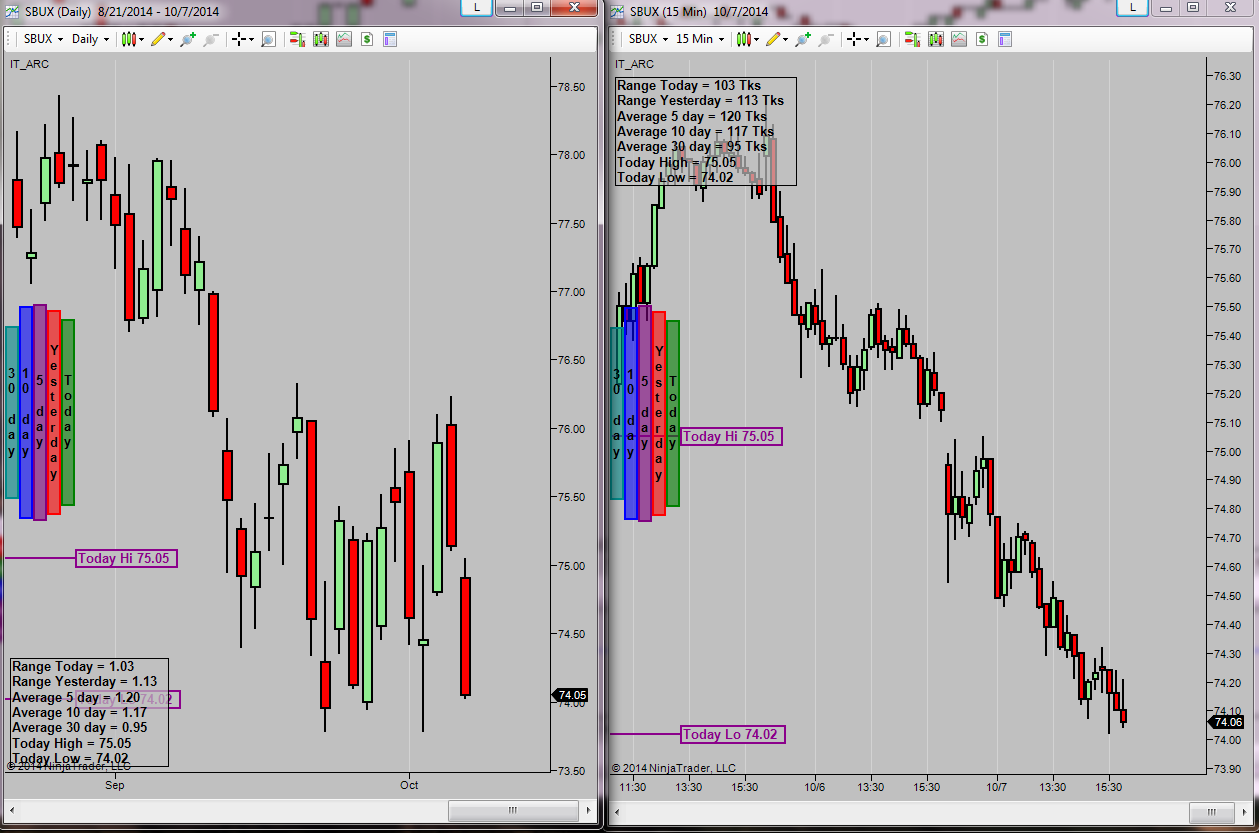The height and width of the screenshot is (833, 1259).
Task: Click the zoom in magnifier in Daily chart
Action: coord(188,39)
